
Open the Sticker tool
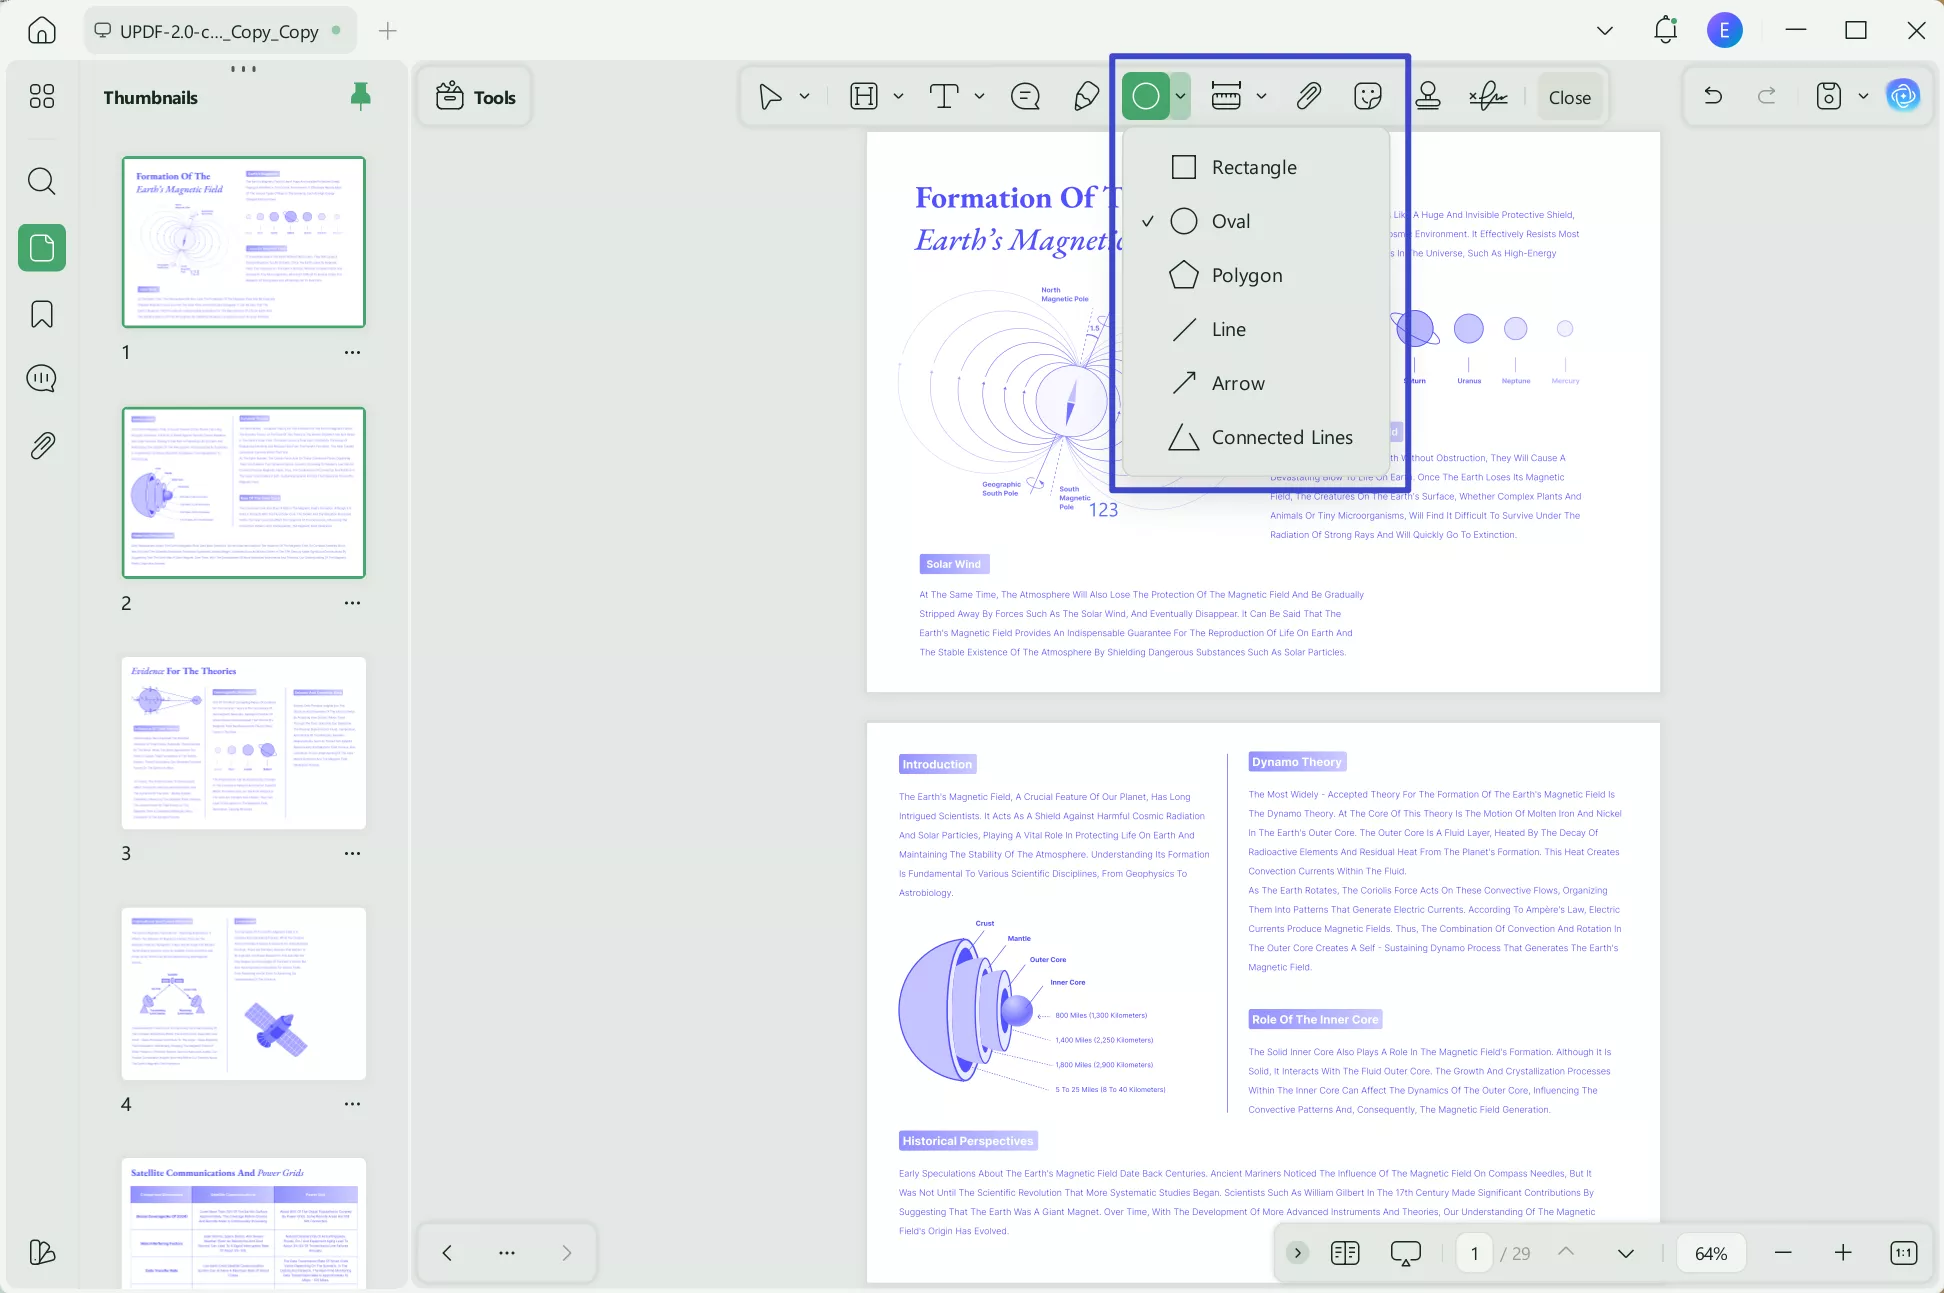(x=1367, y=96)
